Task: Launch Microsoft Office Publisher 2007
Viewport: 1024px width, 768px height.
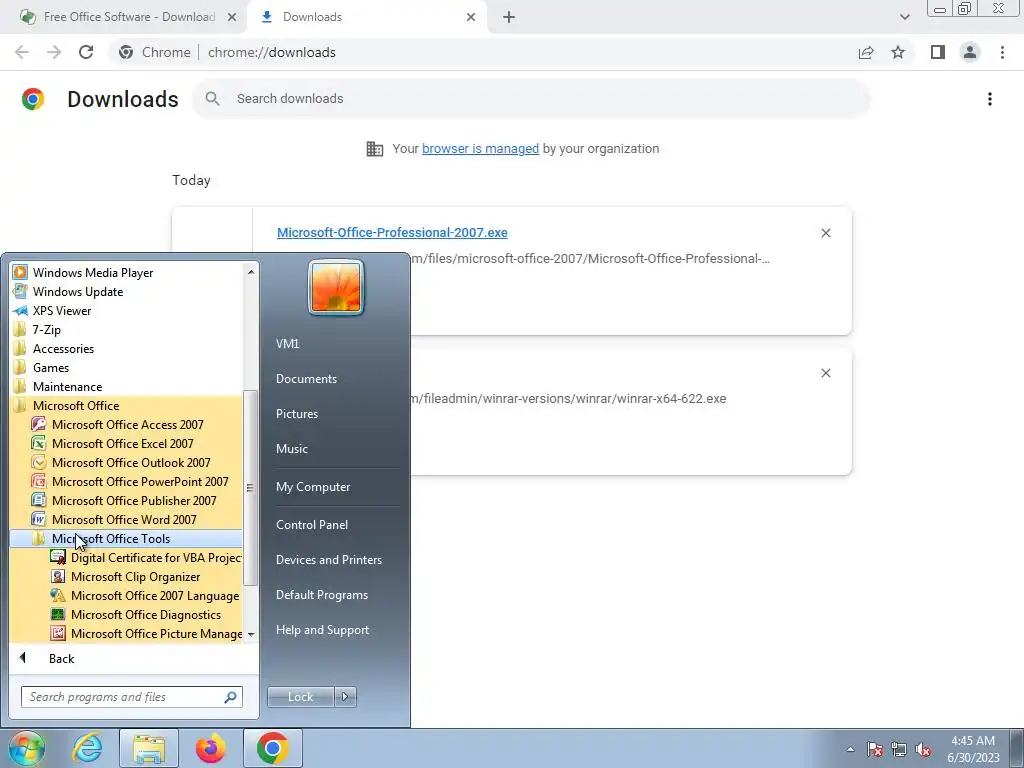Action: pos(127,500)
